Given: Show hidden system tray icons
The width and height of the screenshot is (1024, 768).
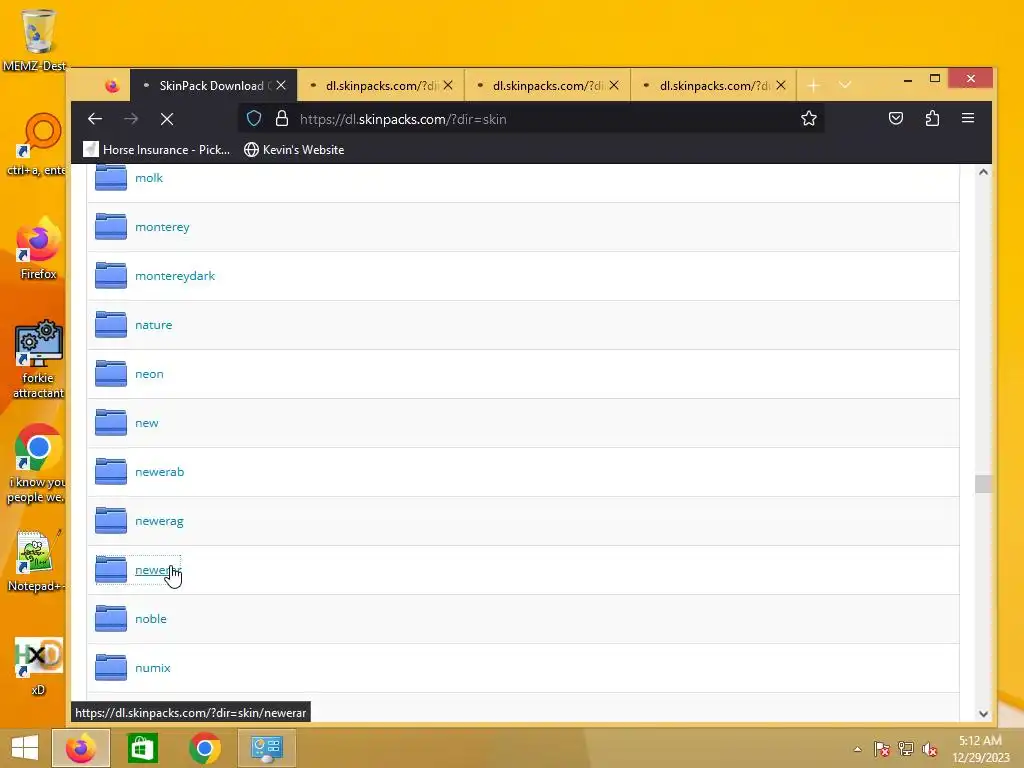Looking at the screenshot, I should (857, 749).
